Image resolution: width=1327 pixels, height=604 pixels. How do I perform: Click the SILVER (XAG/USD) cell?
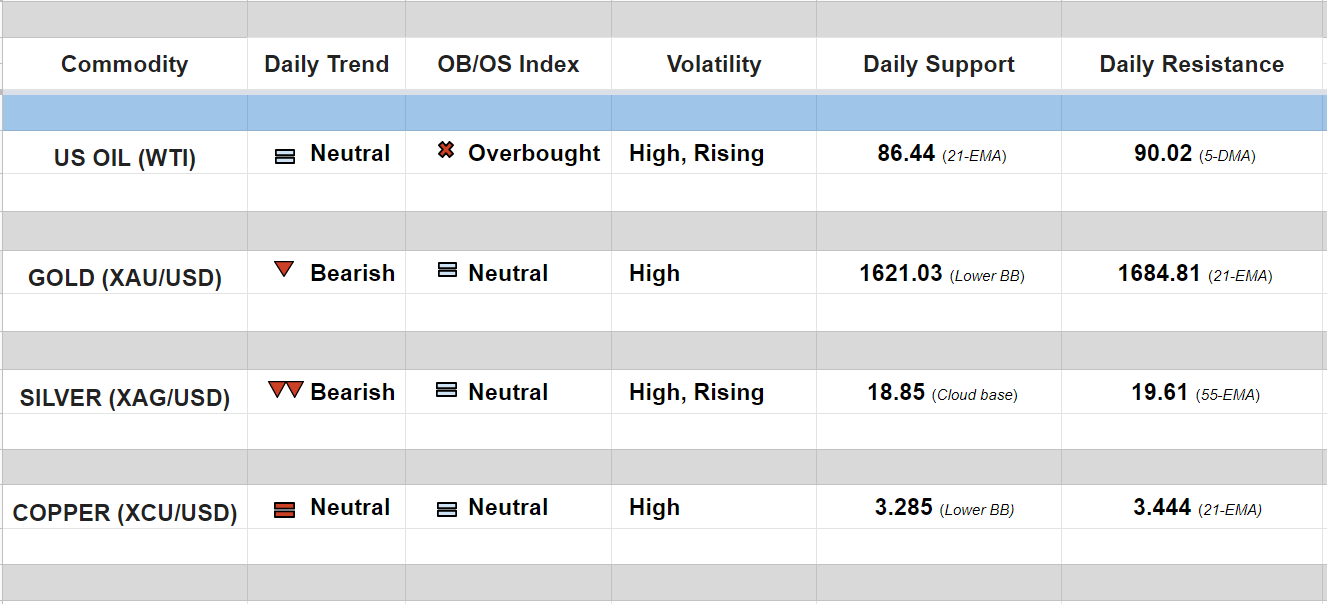[x=125, y=398]
